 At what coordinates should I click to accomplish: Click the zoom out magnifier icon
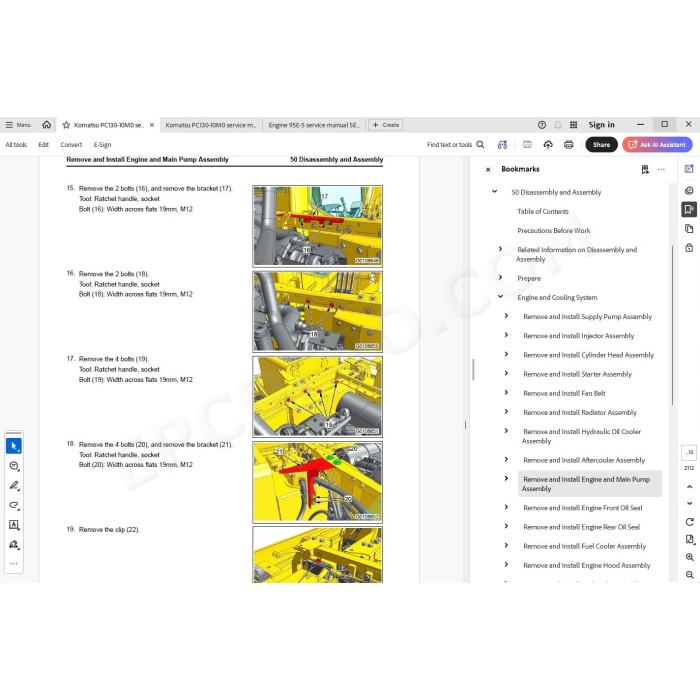pyautogui.click(x=690, y=575)
